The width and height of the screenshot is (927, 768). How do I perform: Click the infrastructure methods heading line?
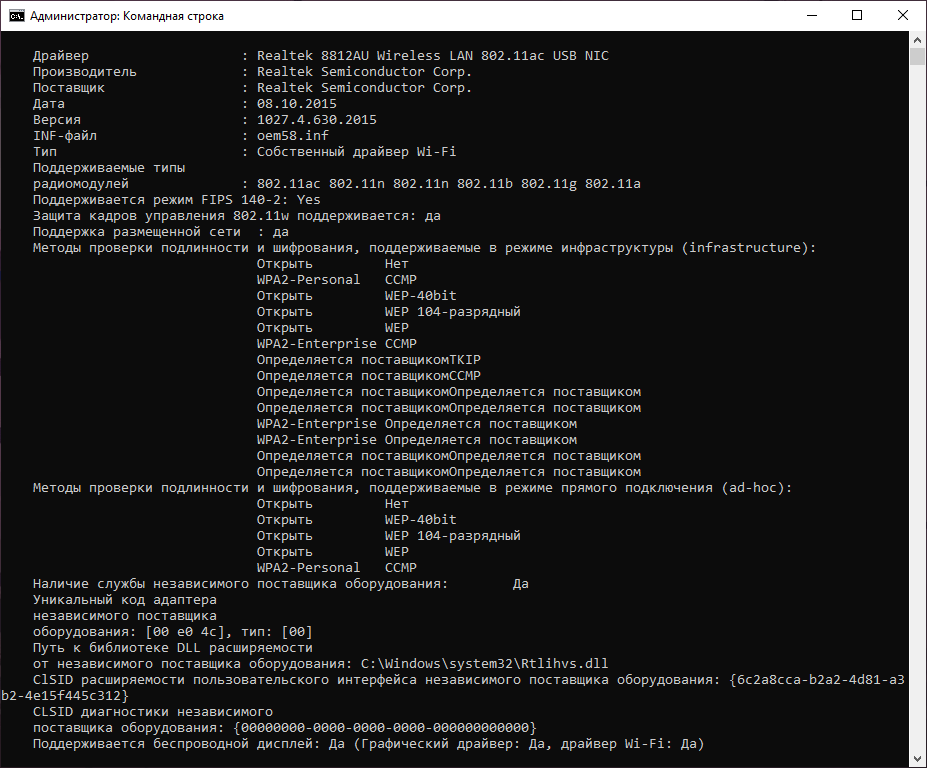(424, 247)
